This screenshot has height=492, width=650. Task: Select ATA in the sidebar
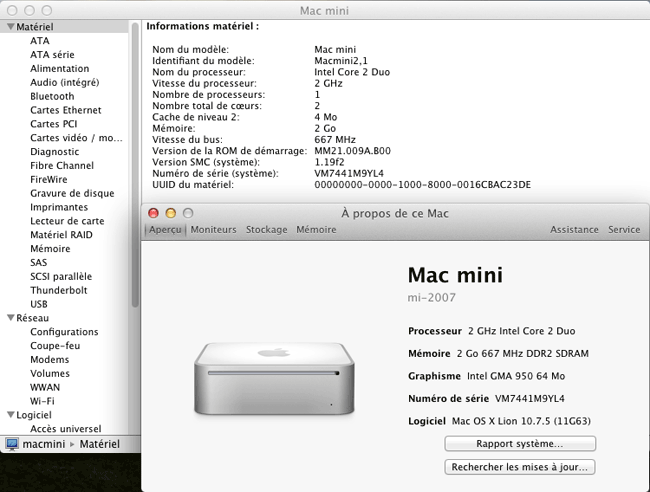(40, 41)
